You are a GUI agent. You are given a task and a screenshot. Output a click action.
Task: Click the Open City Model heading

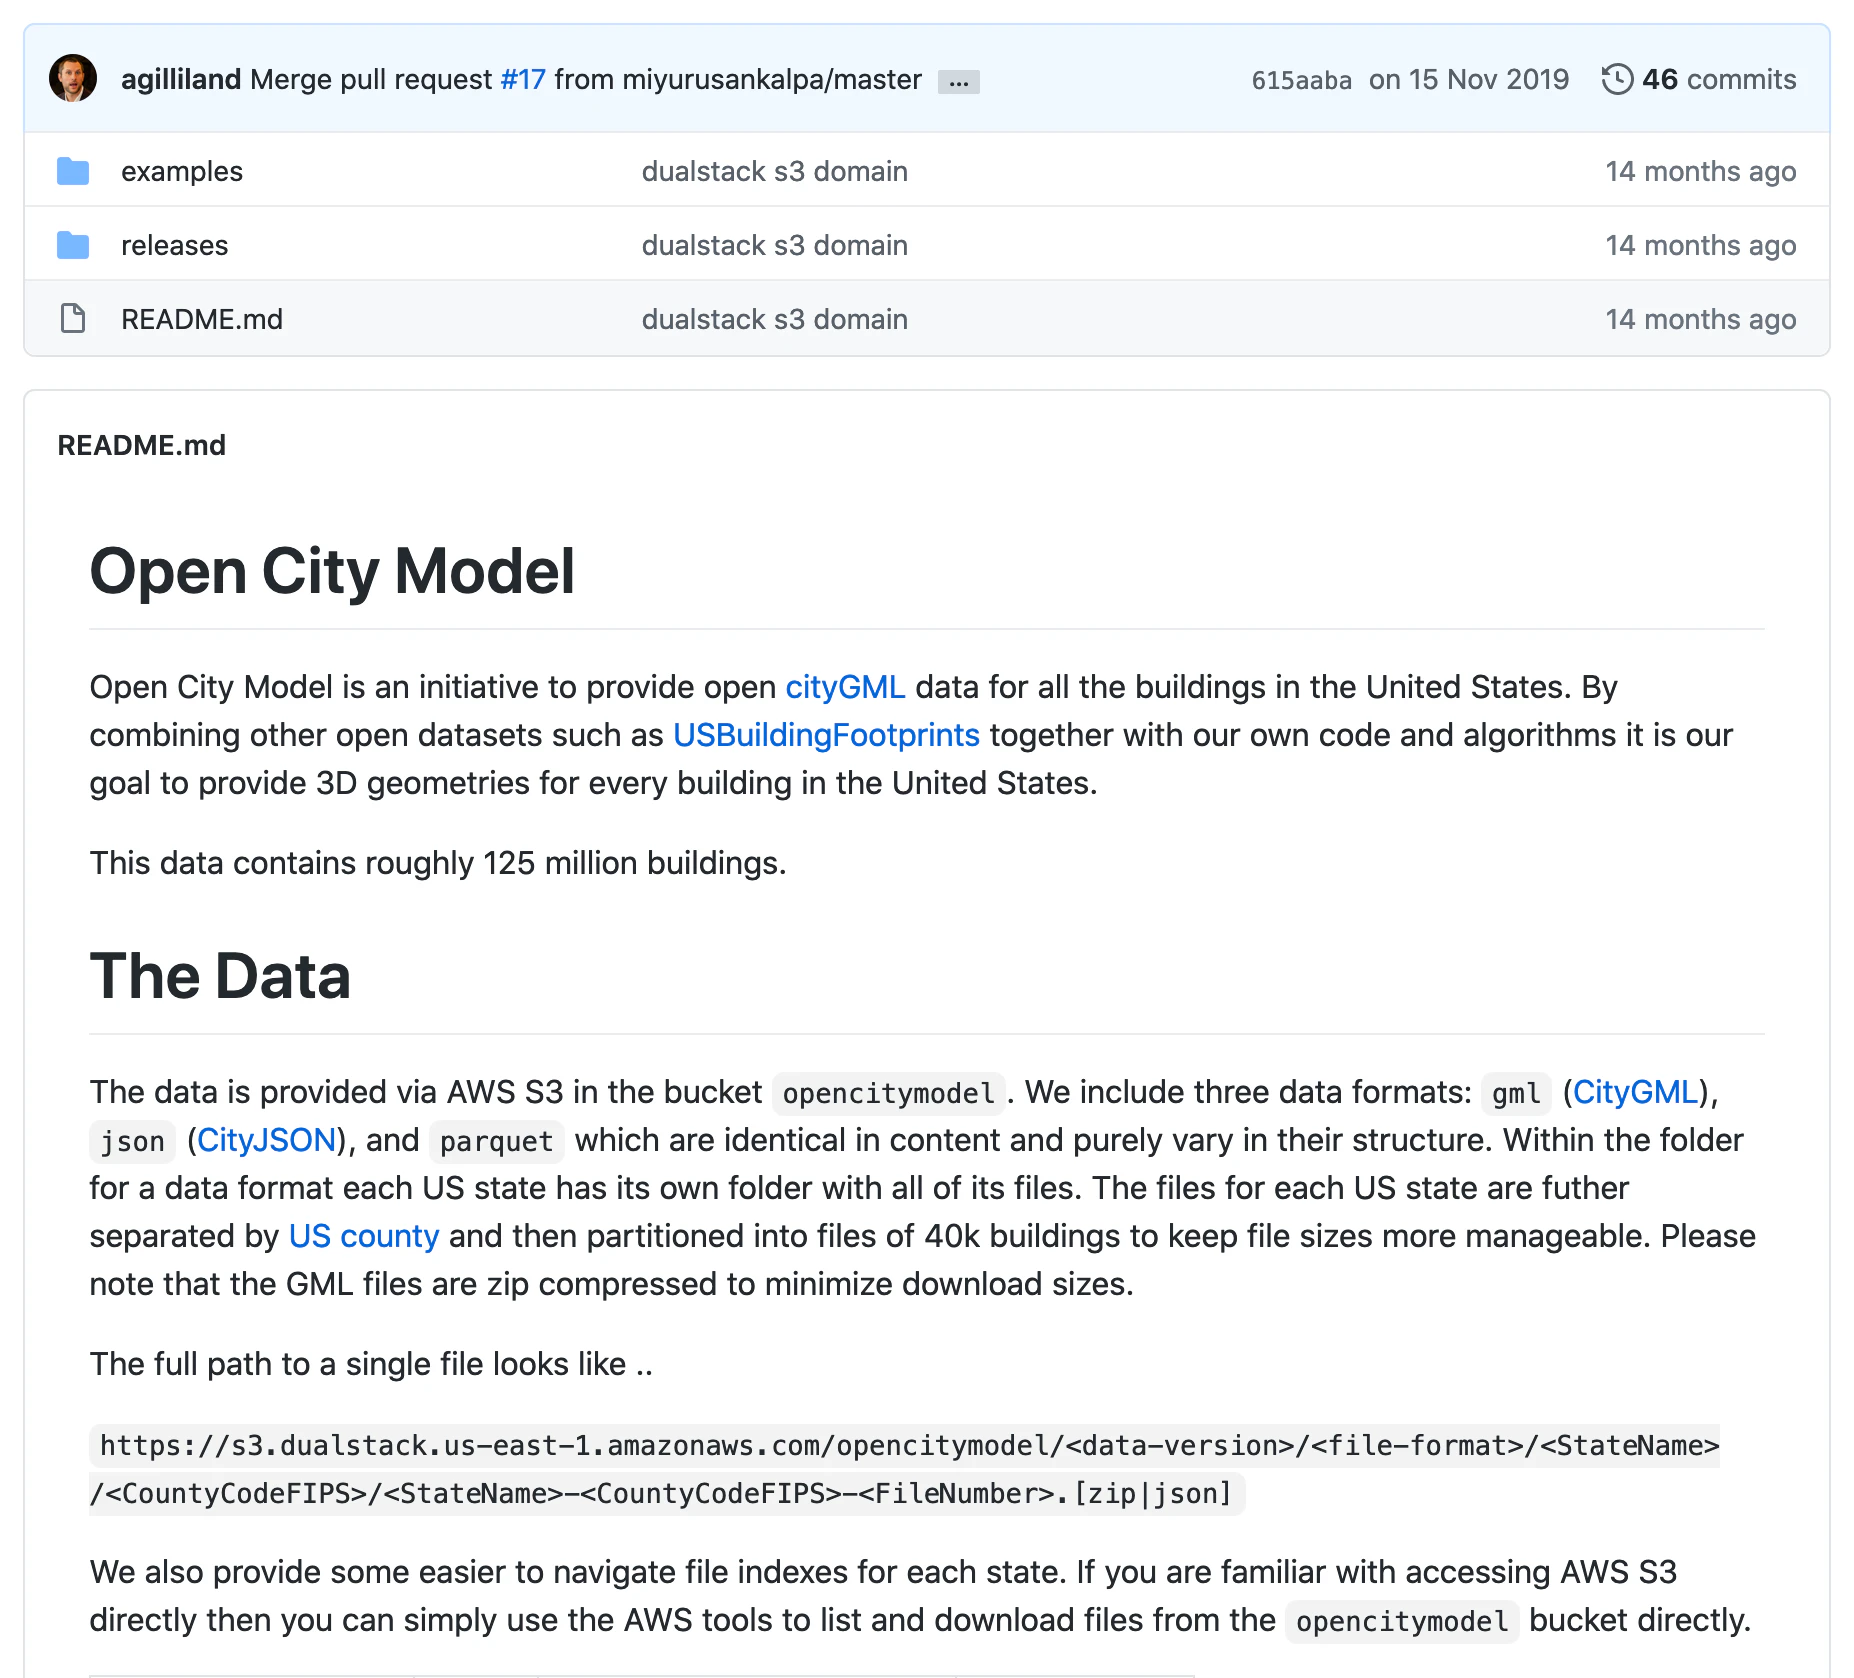pos(332,571)
